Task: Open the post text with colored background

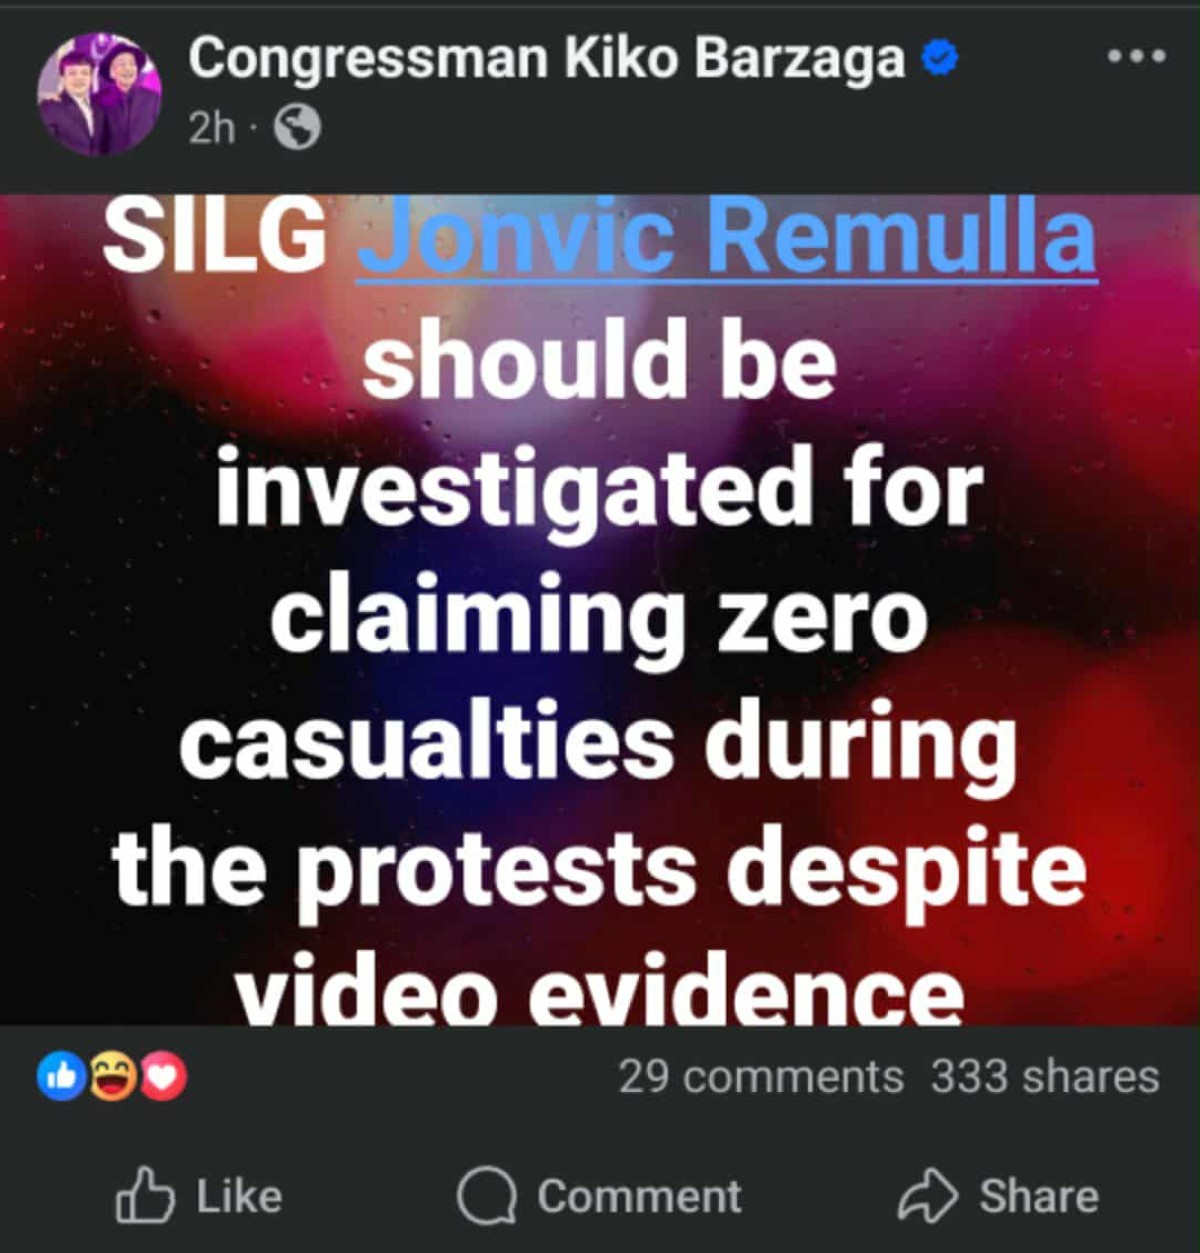Action: click(600, 609)
